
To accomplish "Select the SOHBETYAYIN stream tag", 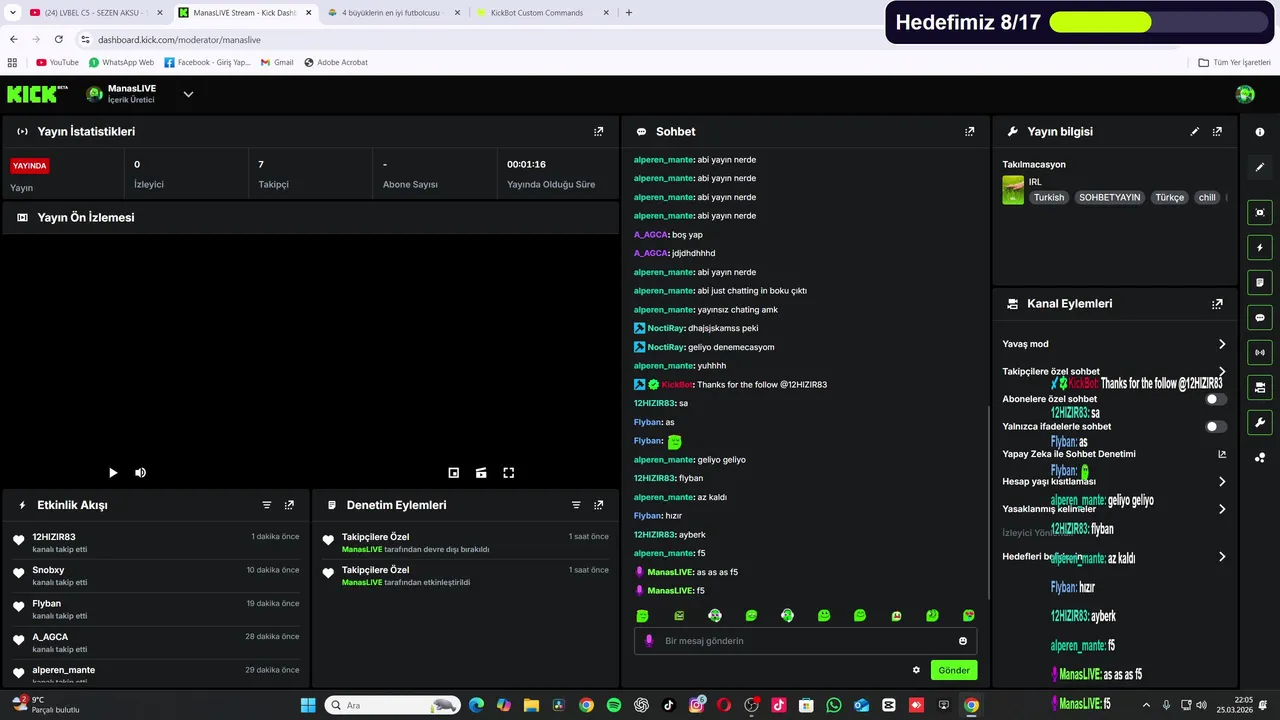I will (x=1109, y=197).
